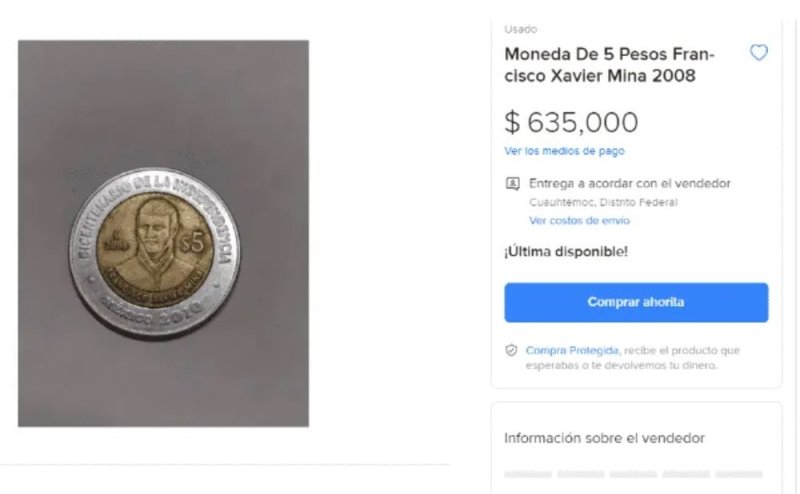The height and width of the screenshot is (494, 800).
Task: Click the portrait on the coin image
Action: pos(152,240)
